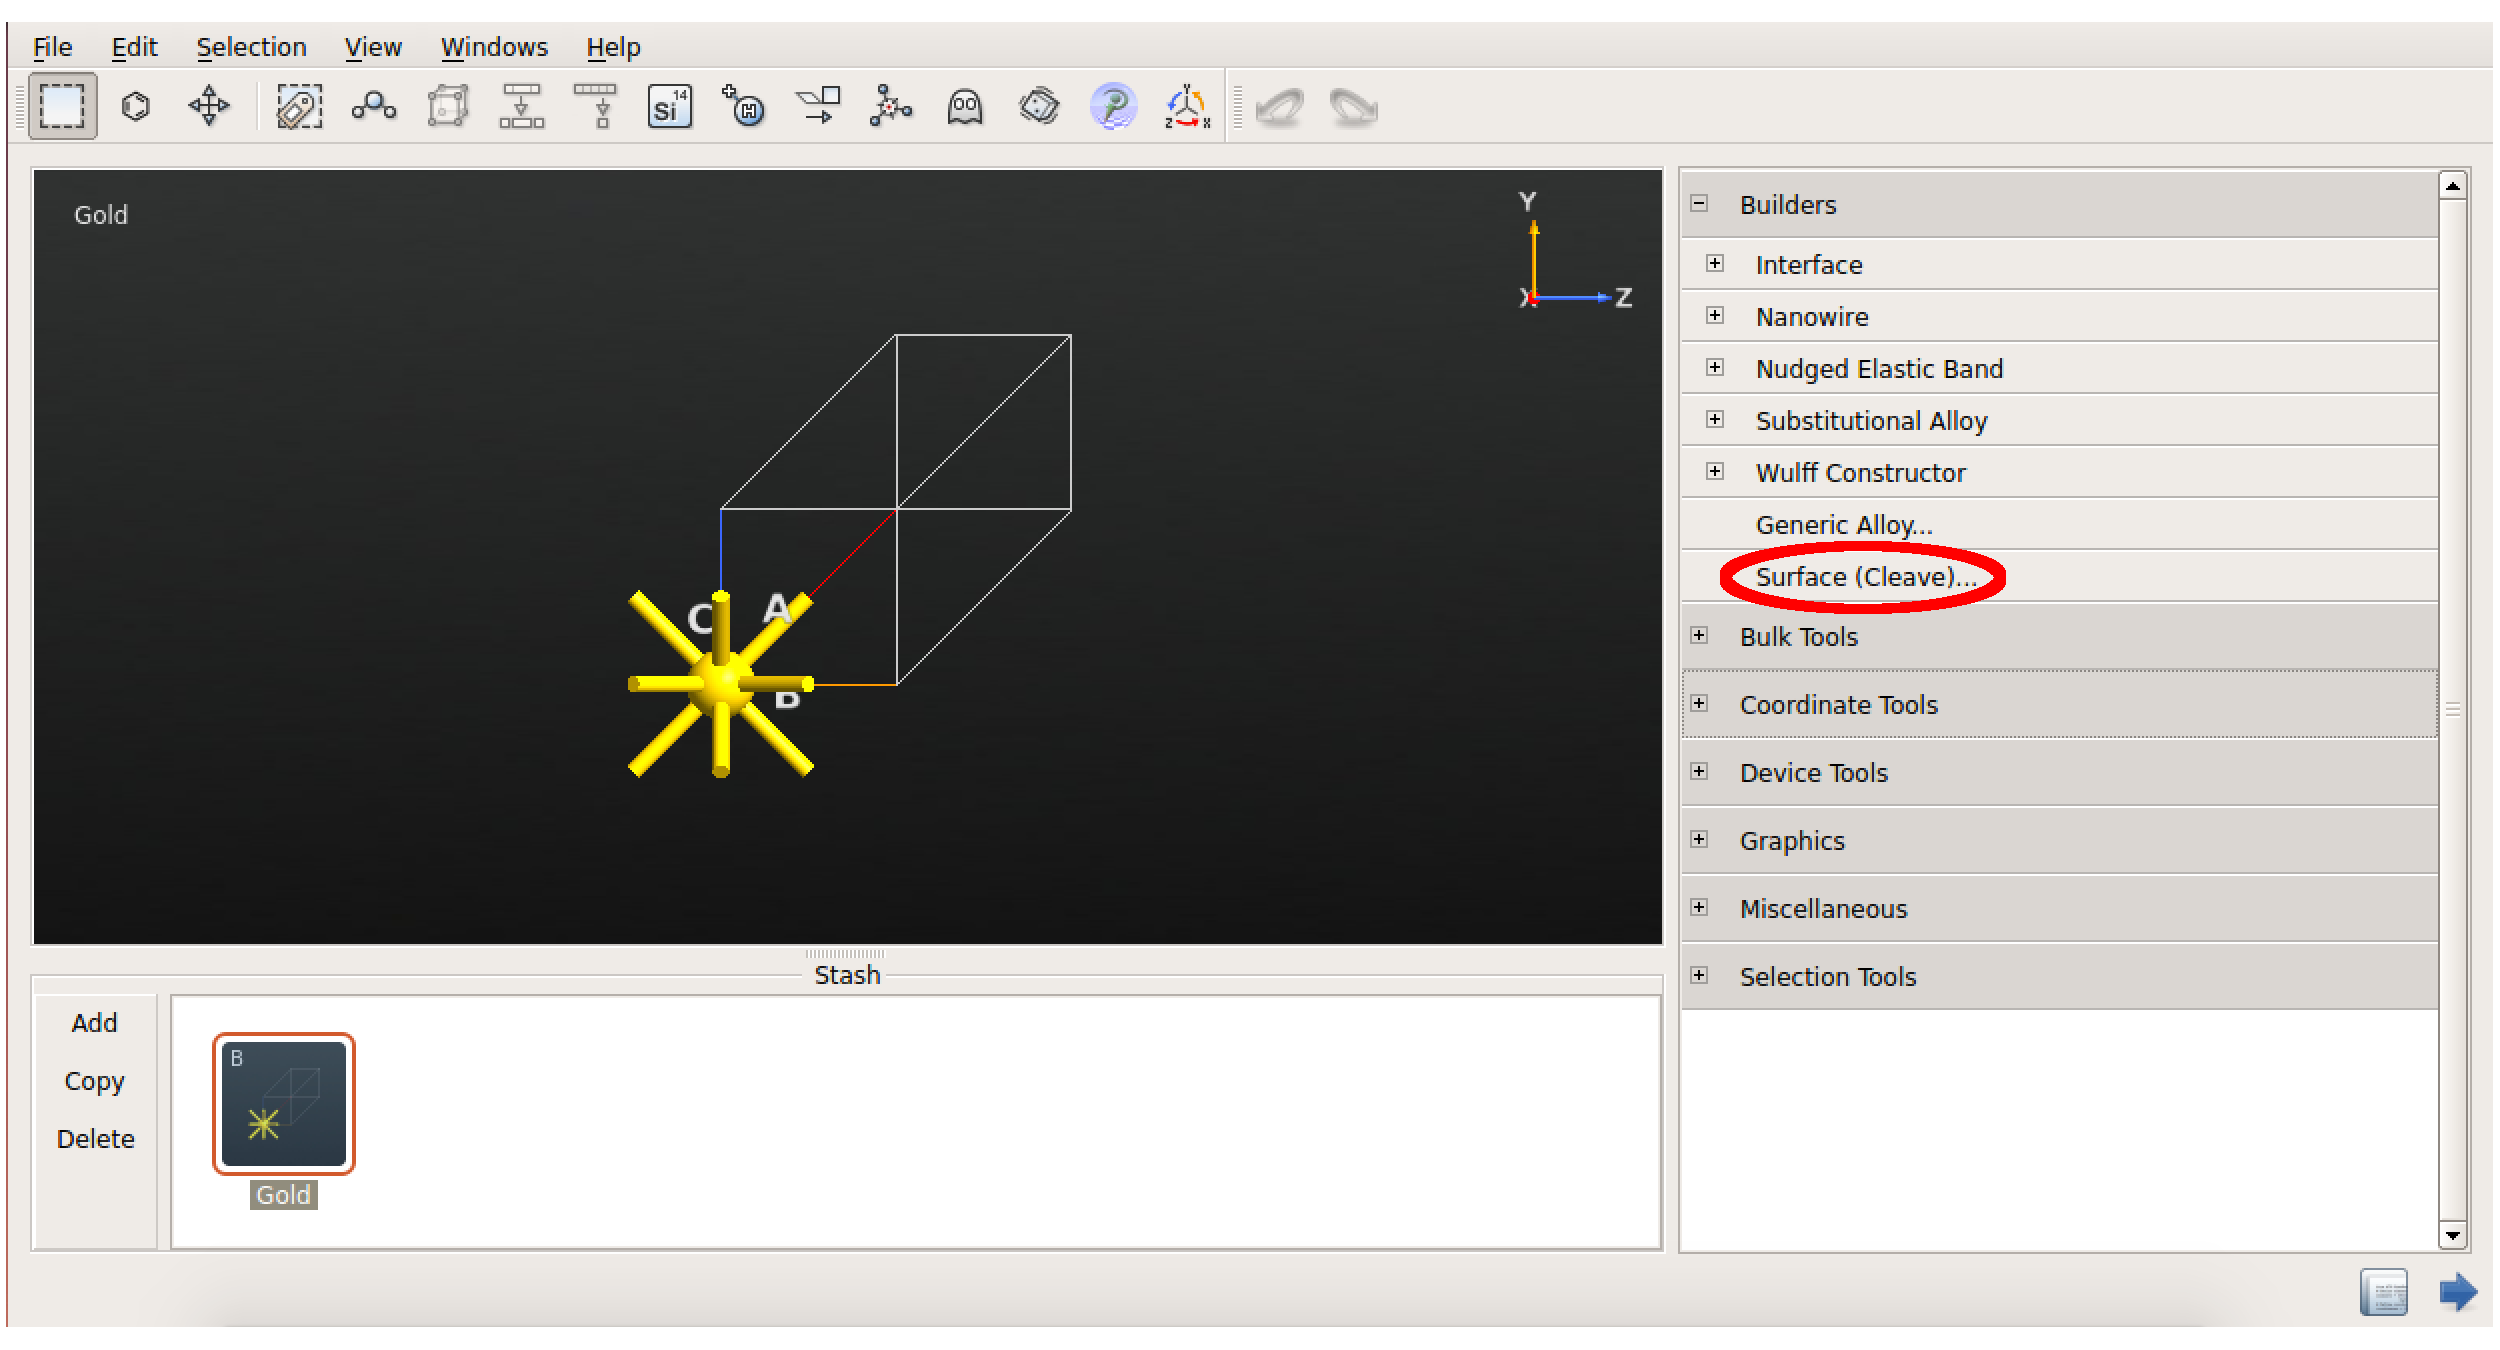Click the XYZ axis indicator in the viewer
This screenshot has width=2500, height=1350.
coord(1573,252)
